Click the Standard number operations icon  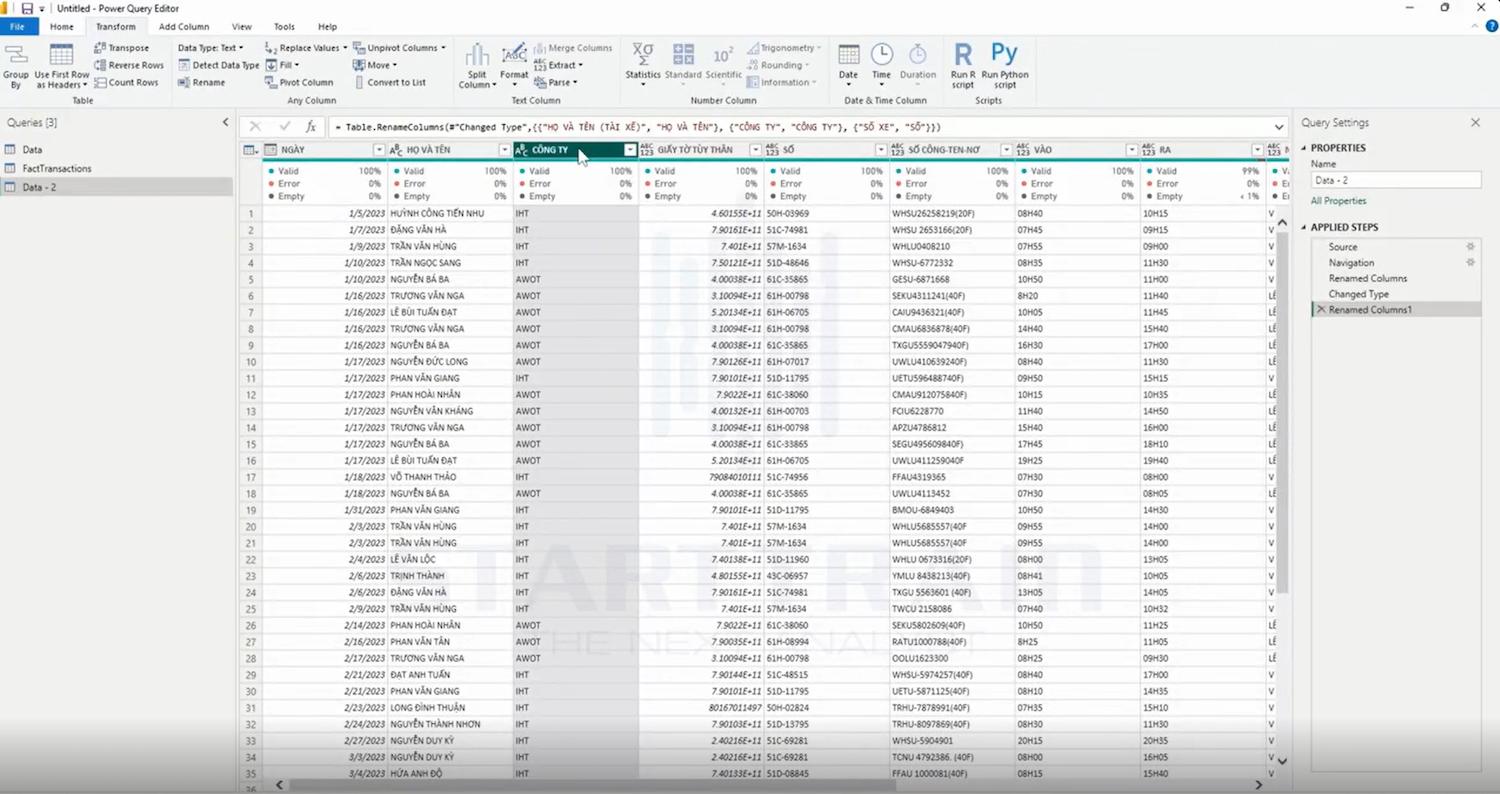pyautogui.click(x=683, y=54)
